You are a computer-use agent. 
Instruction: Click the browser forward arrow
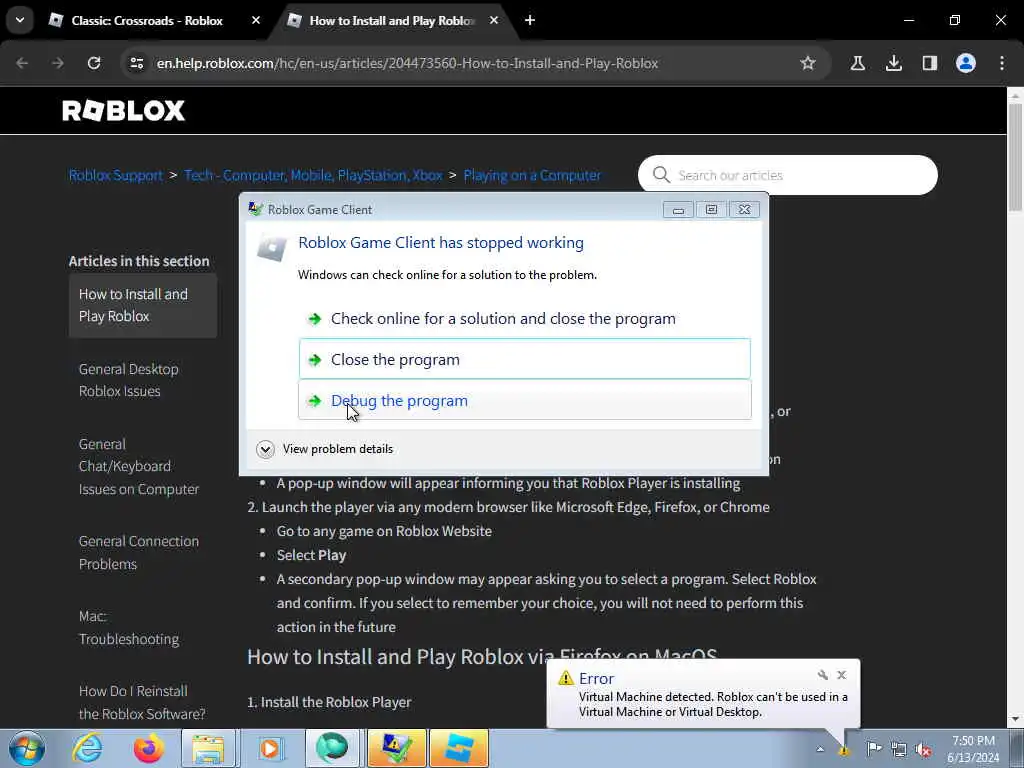(57, 63)
